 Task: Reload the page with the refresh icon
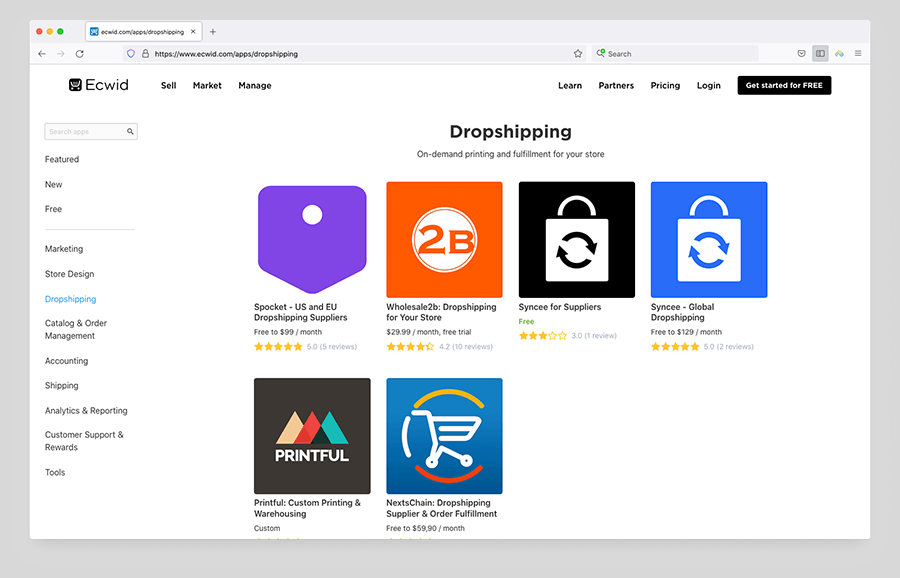(80, 53)
